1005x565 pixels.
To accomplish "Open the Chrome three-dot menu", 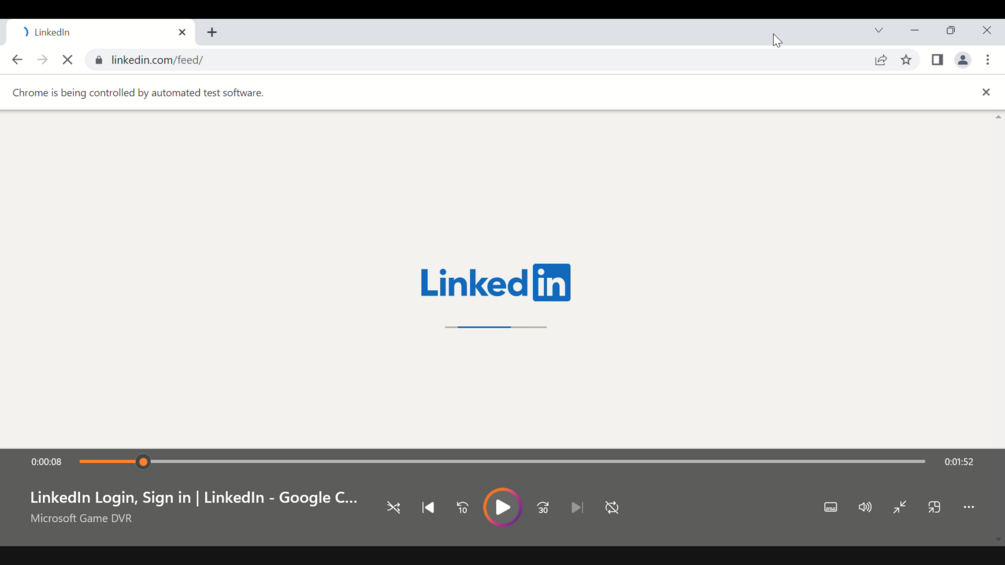I will click(988, 60).
